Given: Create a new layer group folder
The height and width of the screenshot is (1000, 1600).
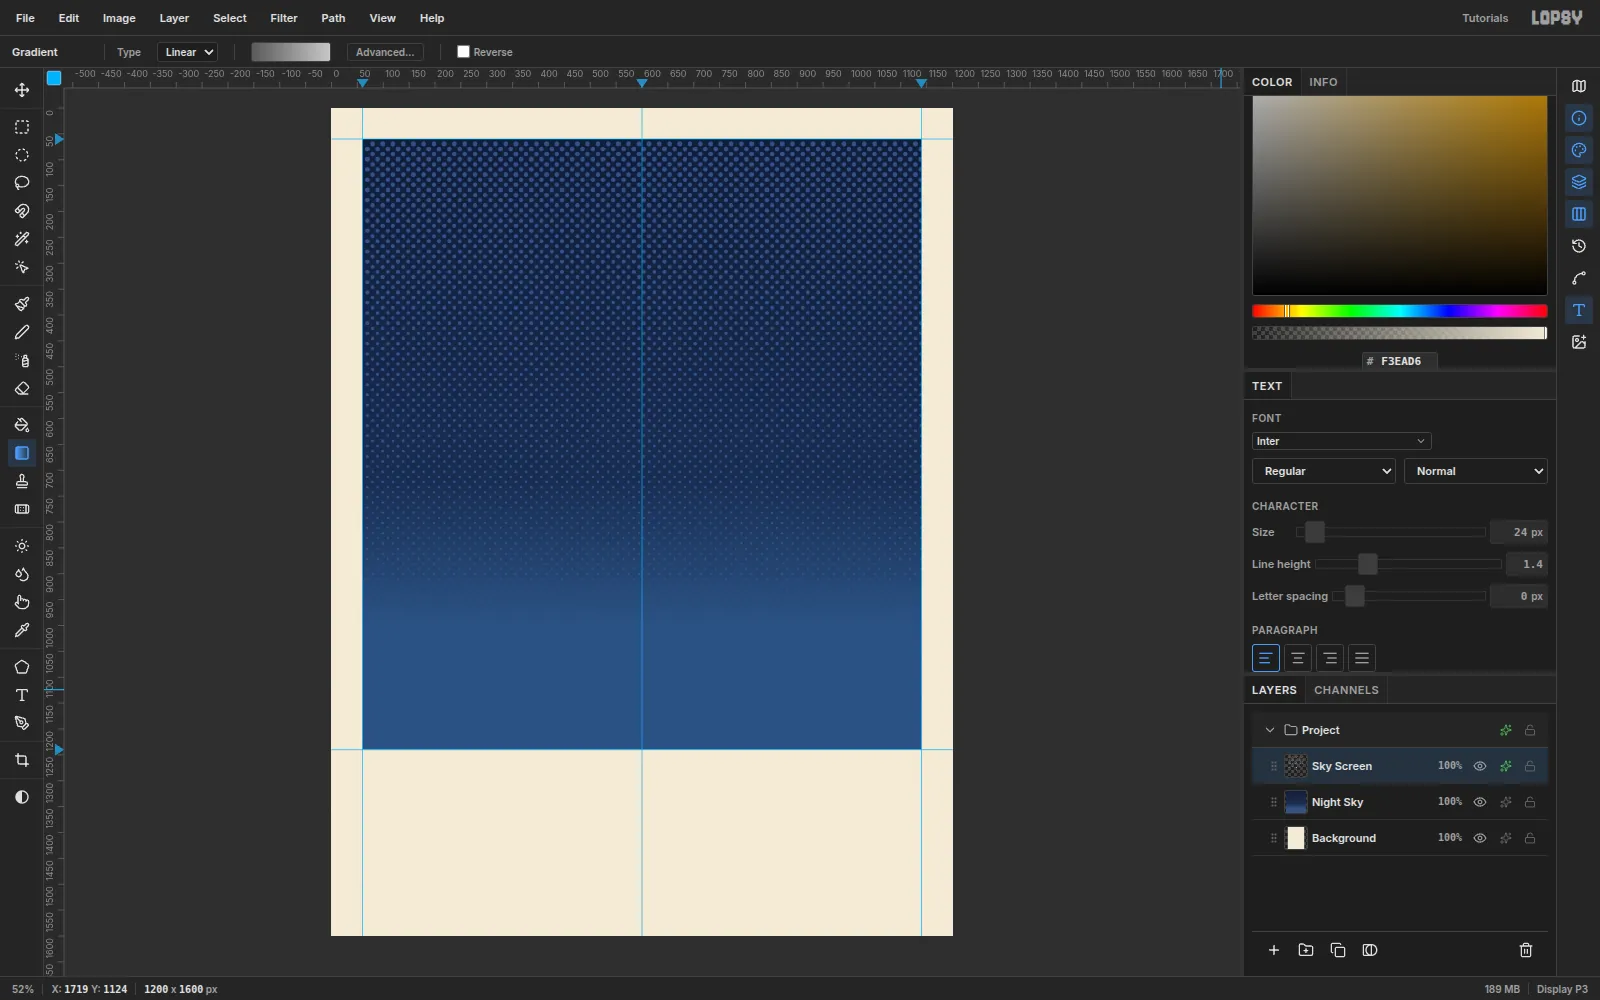Looking at the screenshot, I should [x=1306, y=950].
